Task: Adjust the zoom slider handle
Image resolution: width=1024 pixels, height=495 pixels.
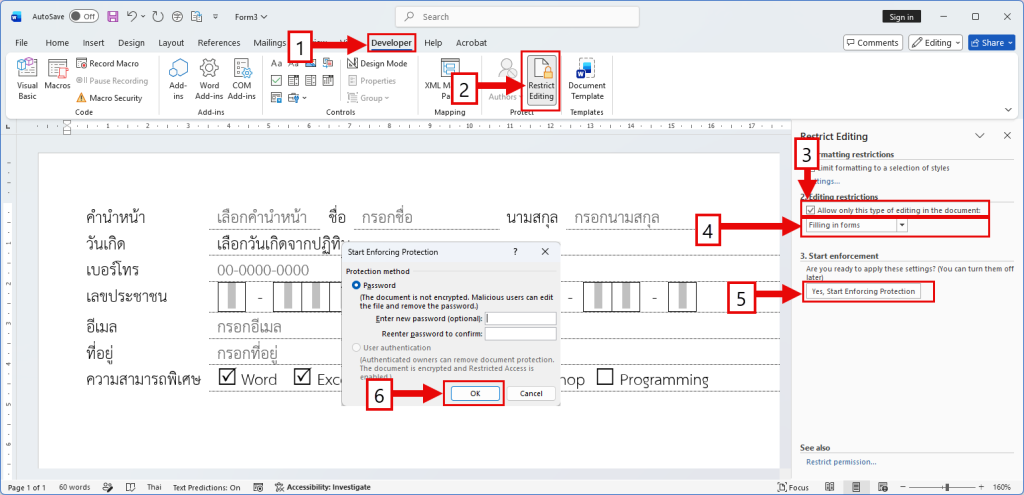Action: [947, 487]
